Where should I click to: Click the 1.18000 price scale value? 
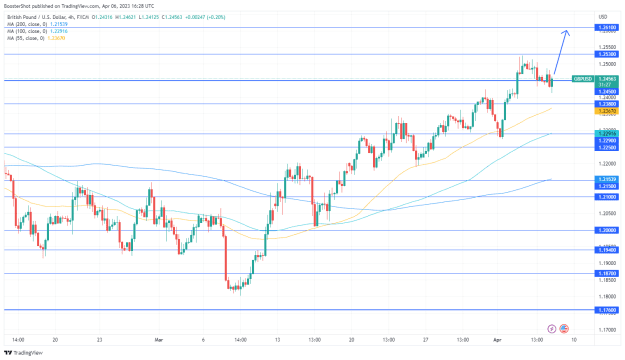607,297
